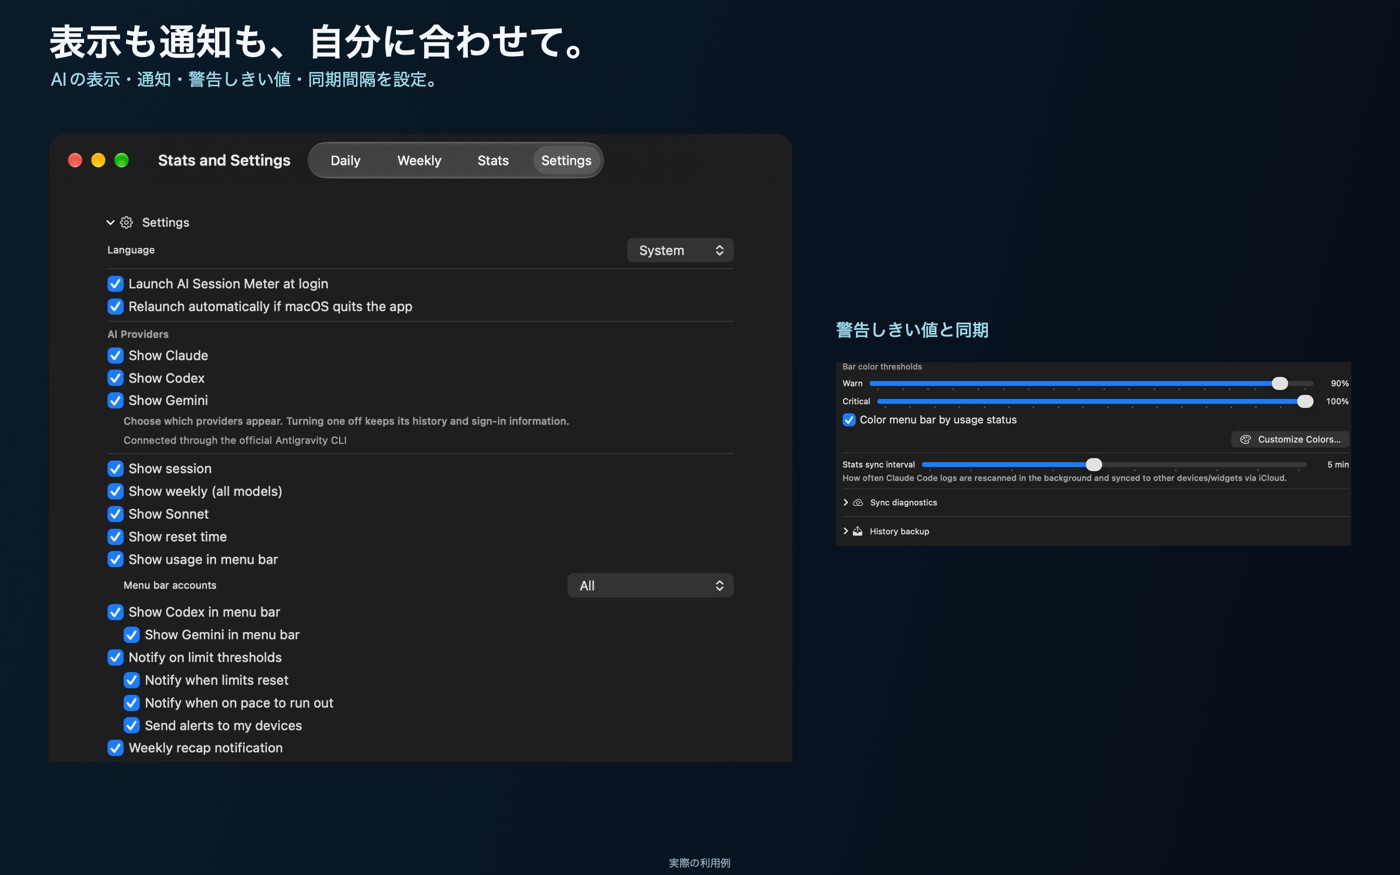
Task: Switch to the Daily tab
Action: (x=345, y=161)
